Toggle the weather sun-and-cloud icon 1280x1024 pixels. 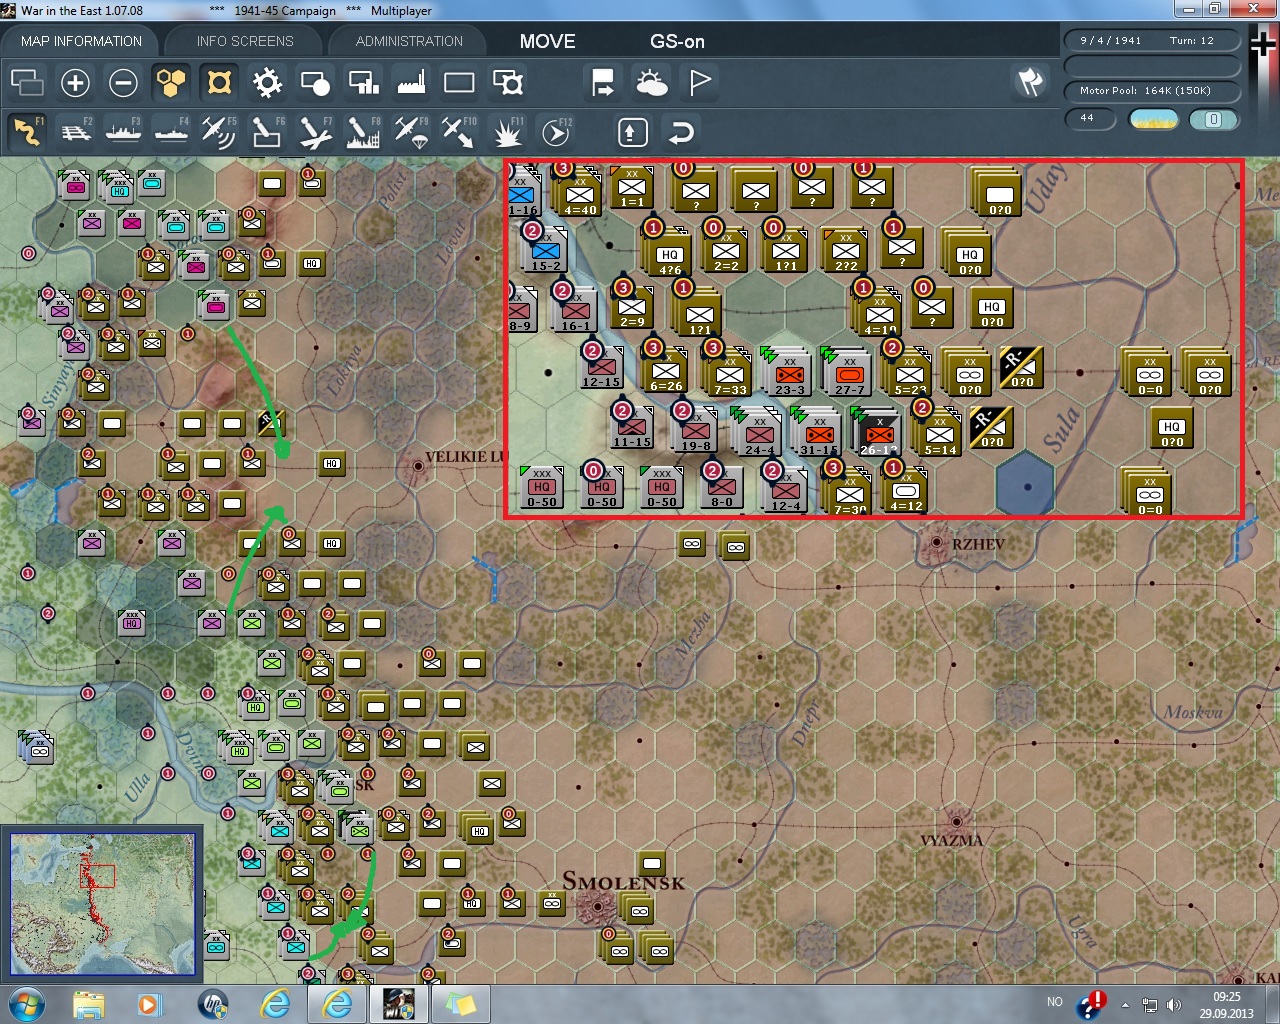pos(652,83)
